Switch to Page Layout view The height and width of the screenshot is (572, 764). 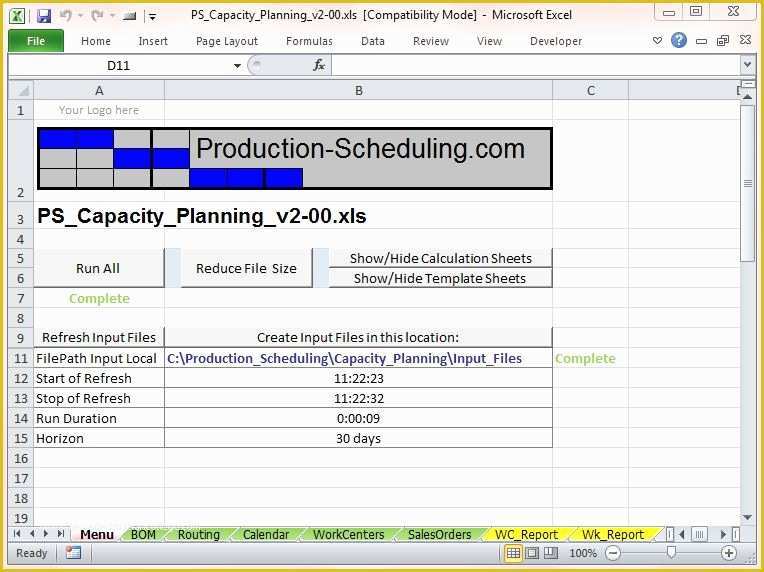532,553
